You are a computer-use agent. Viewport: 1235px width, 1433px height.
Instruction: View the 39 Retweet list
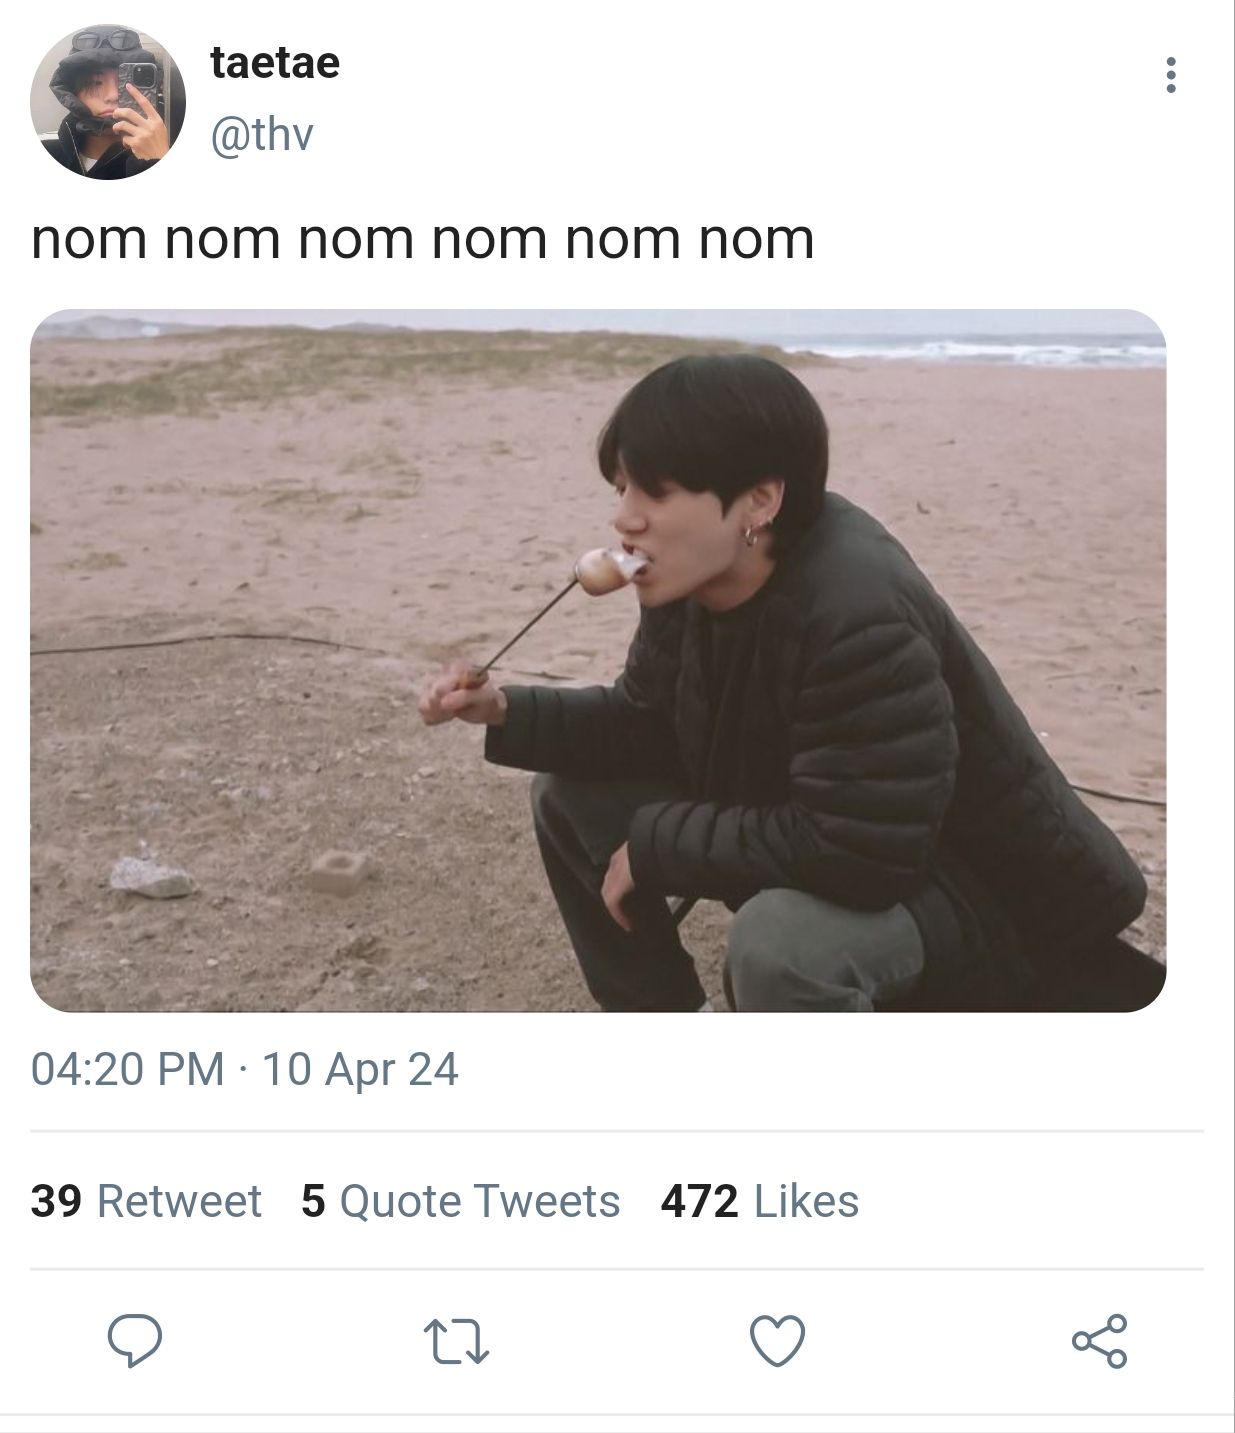[146, 1201]
